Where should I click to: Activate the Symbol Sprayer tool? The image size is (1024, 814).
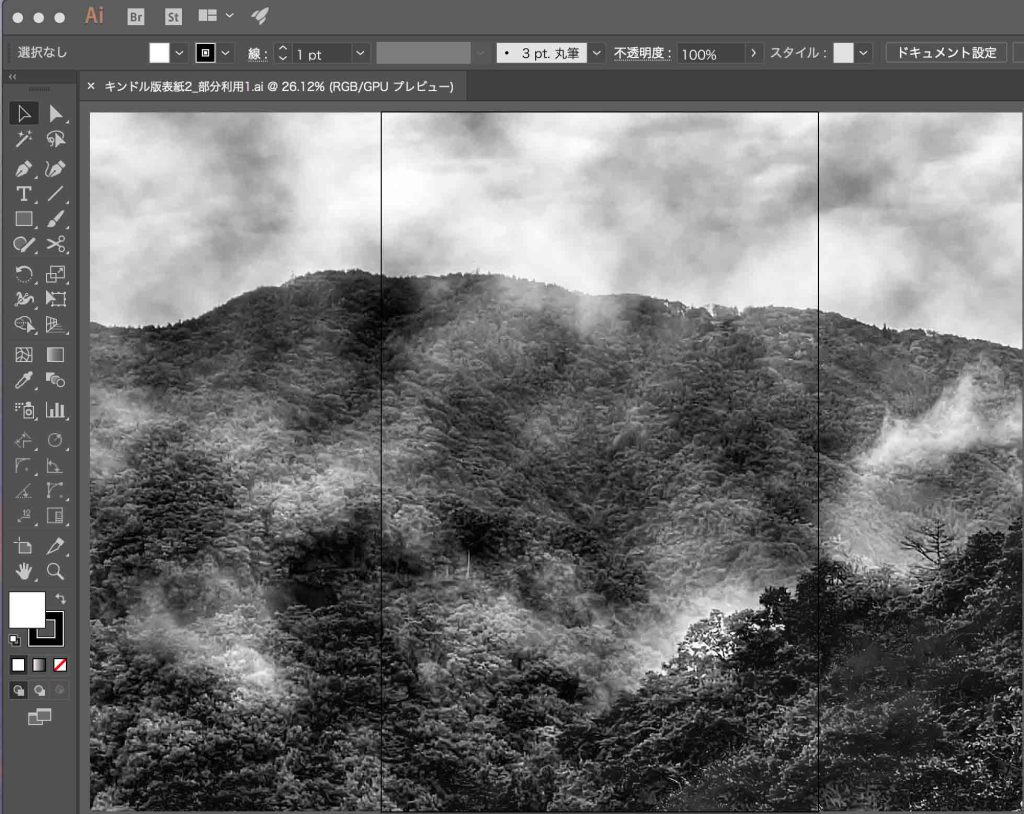(x=24, y=410)
